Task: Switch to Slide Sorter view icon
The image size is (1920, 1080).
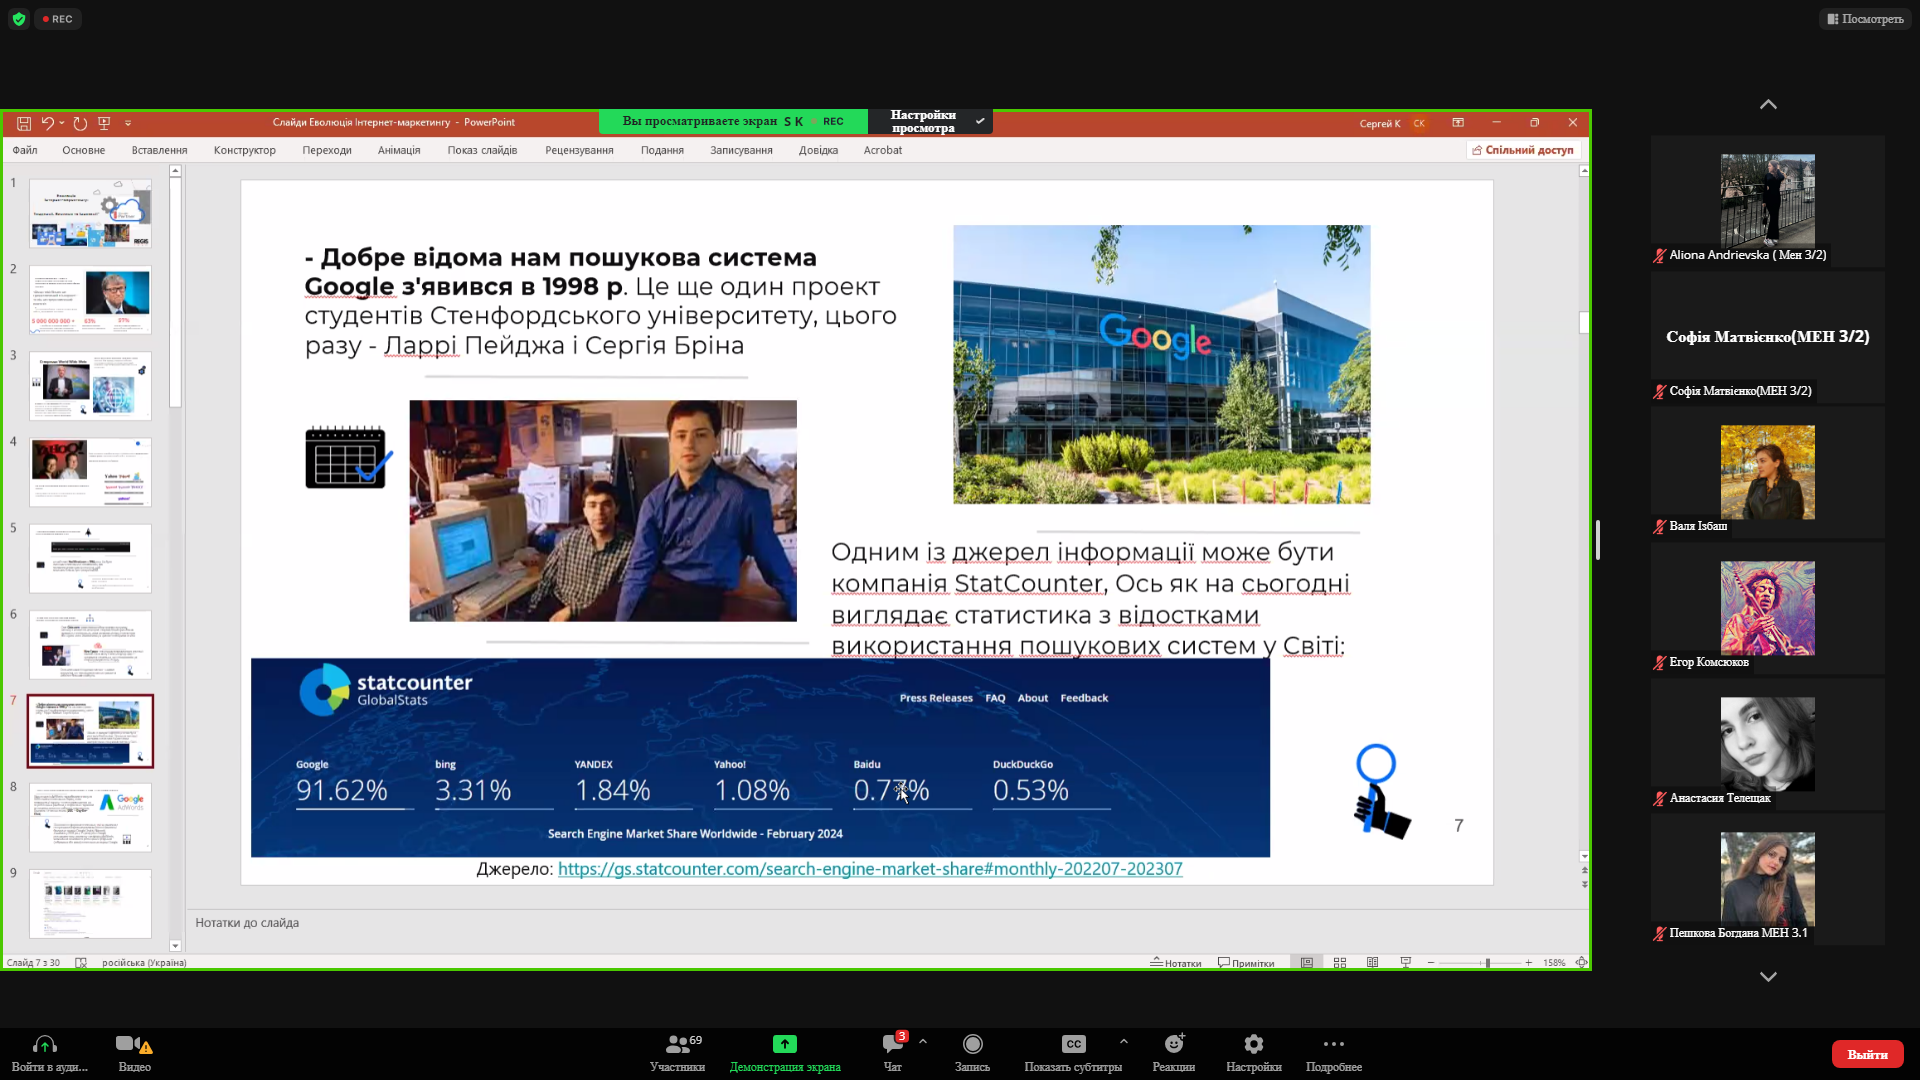Action: (1340, 963)
